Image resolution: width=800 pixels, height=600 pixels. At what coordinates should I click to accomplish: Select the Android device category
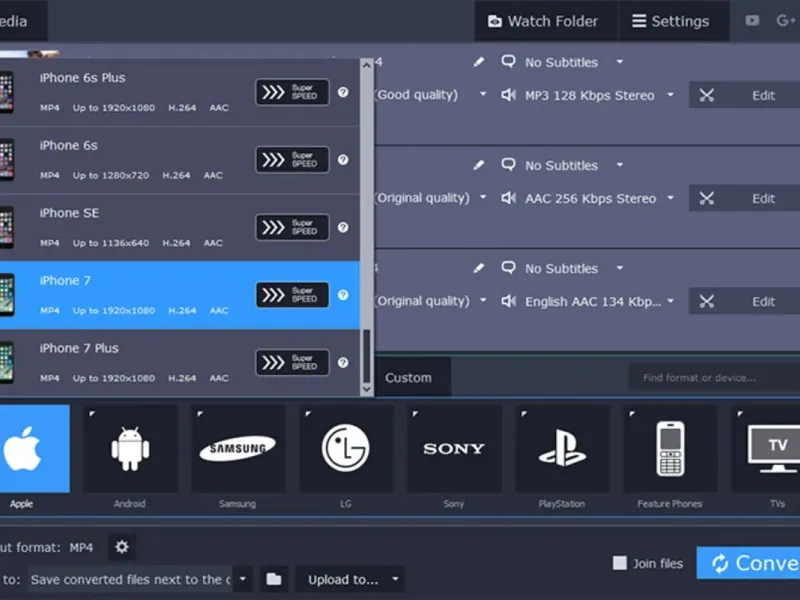[130, 448]
